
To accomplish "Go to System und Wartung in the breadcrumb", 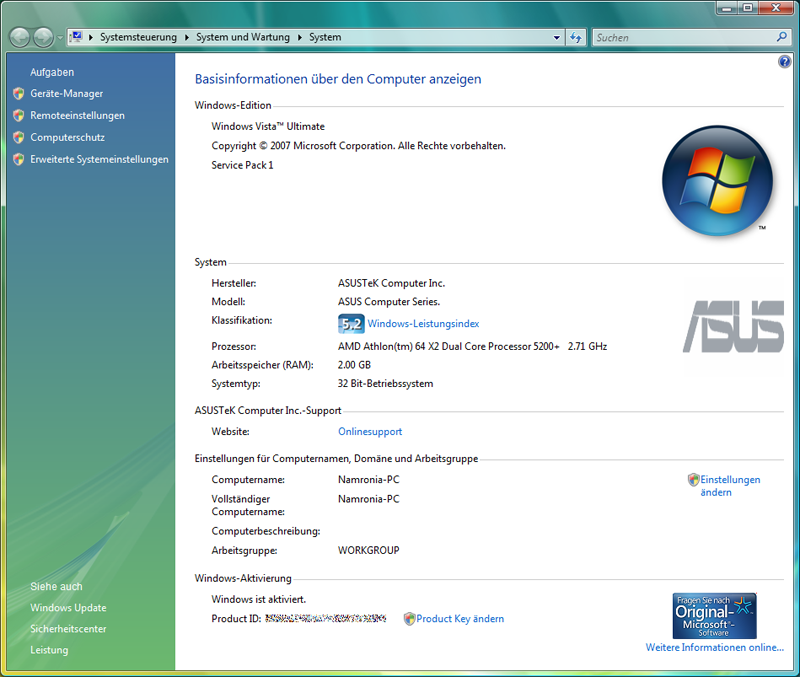I will tap(242, 37).
